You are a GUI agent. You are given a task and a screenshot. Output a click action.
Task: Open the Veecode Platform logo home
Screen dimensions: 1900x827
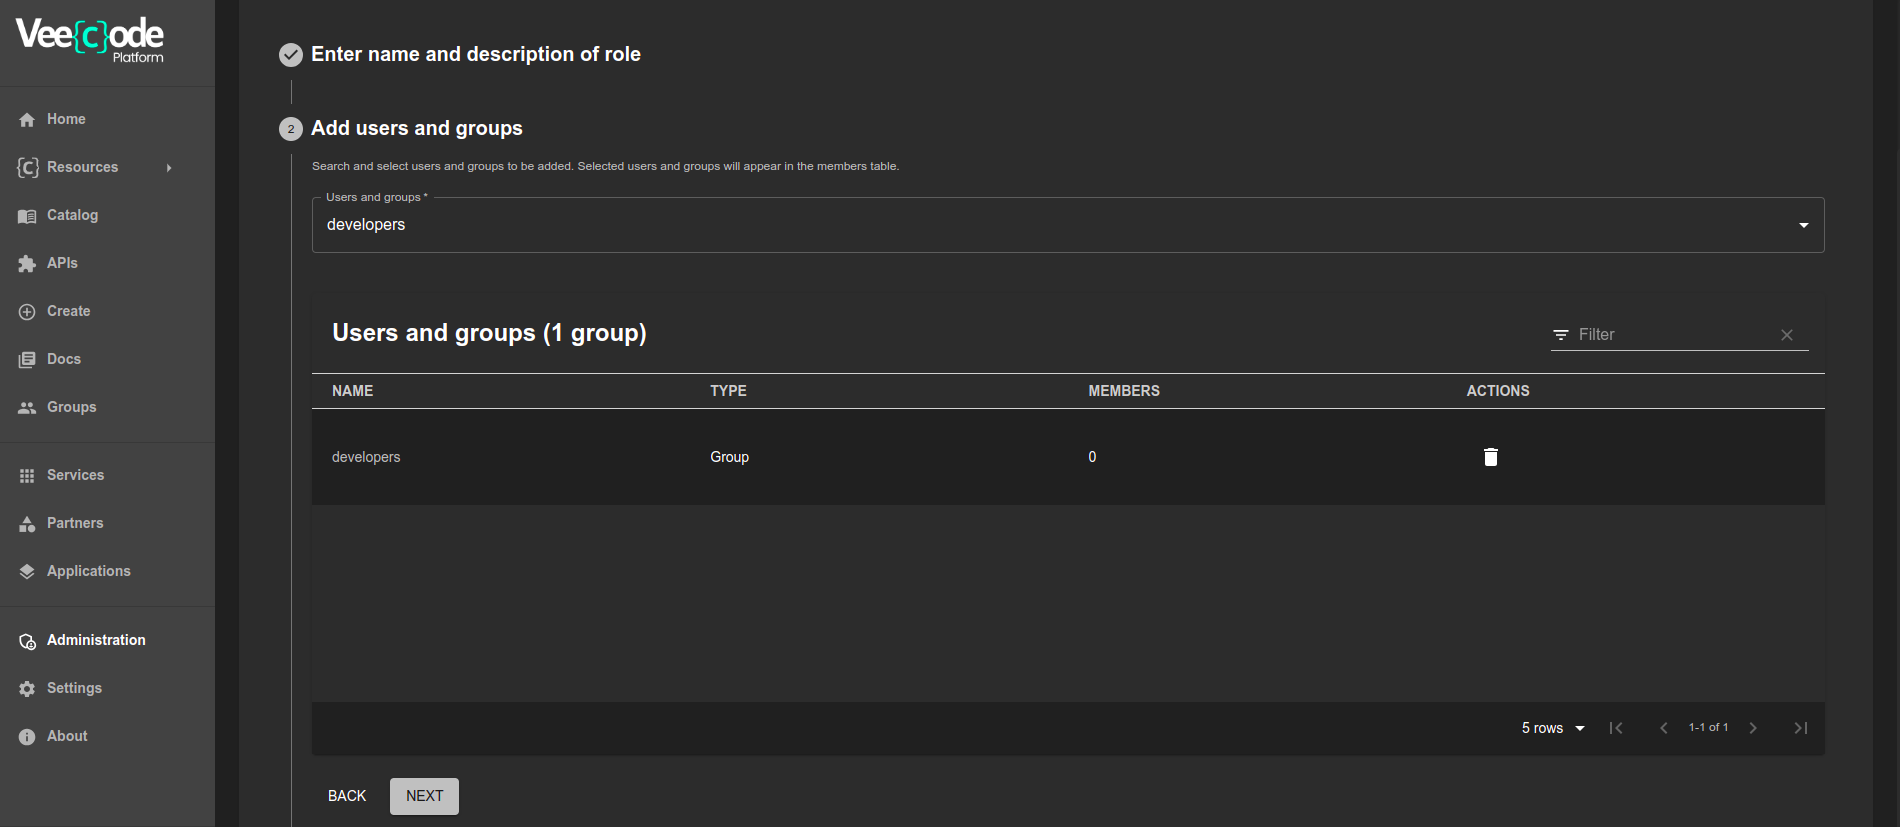(90, 40)
